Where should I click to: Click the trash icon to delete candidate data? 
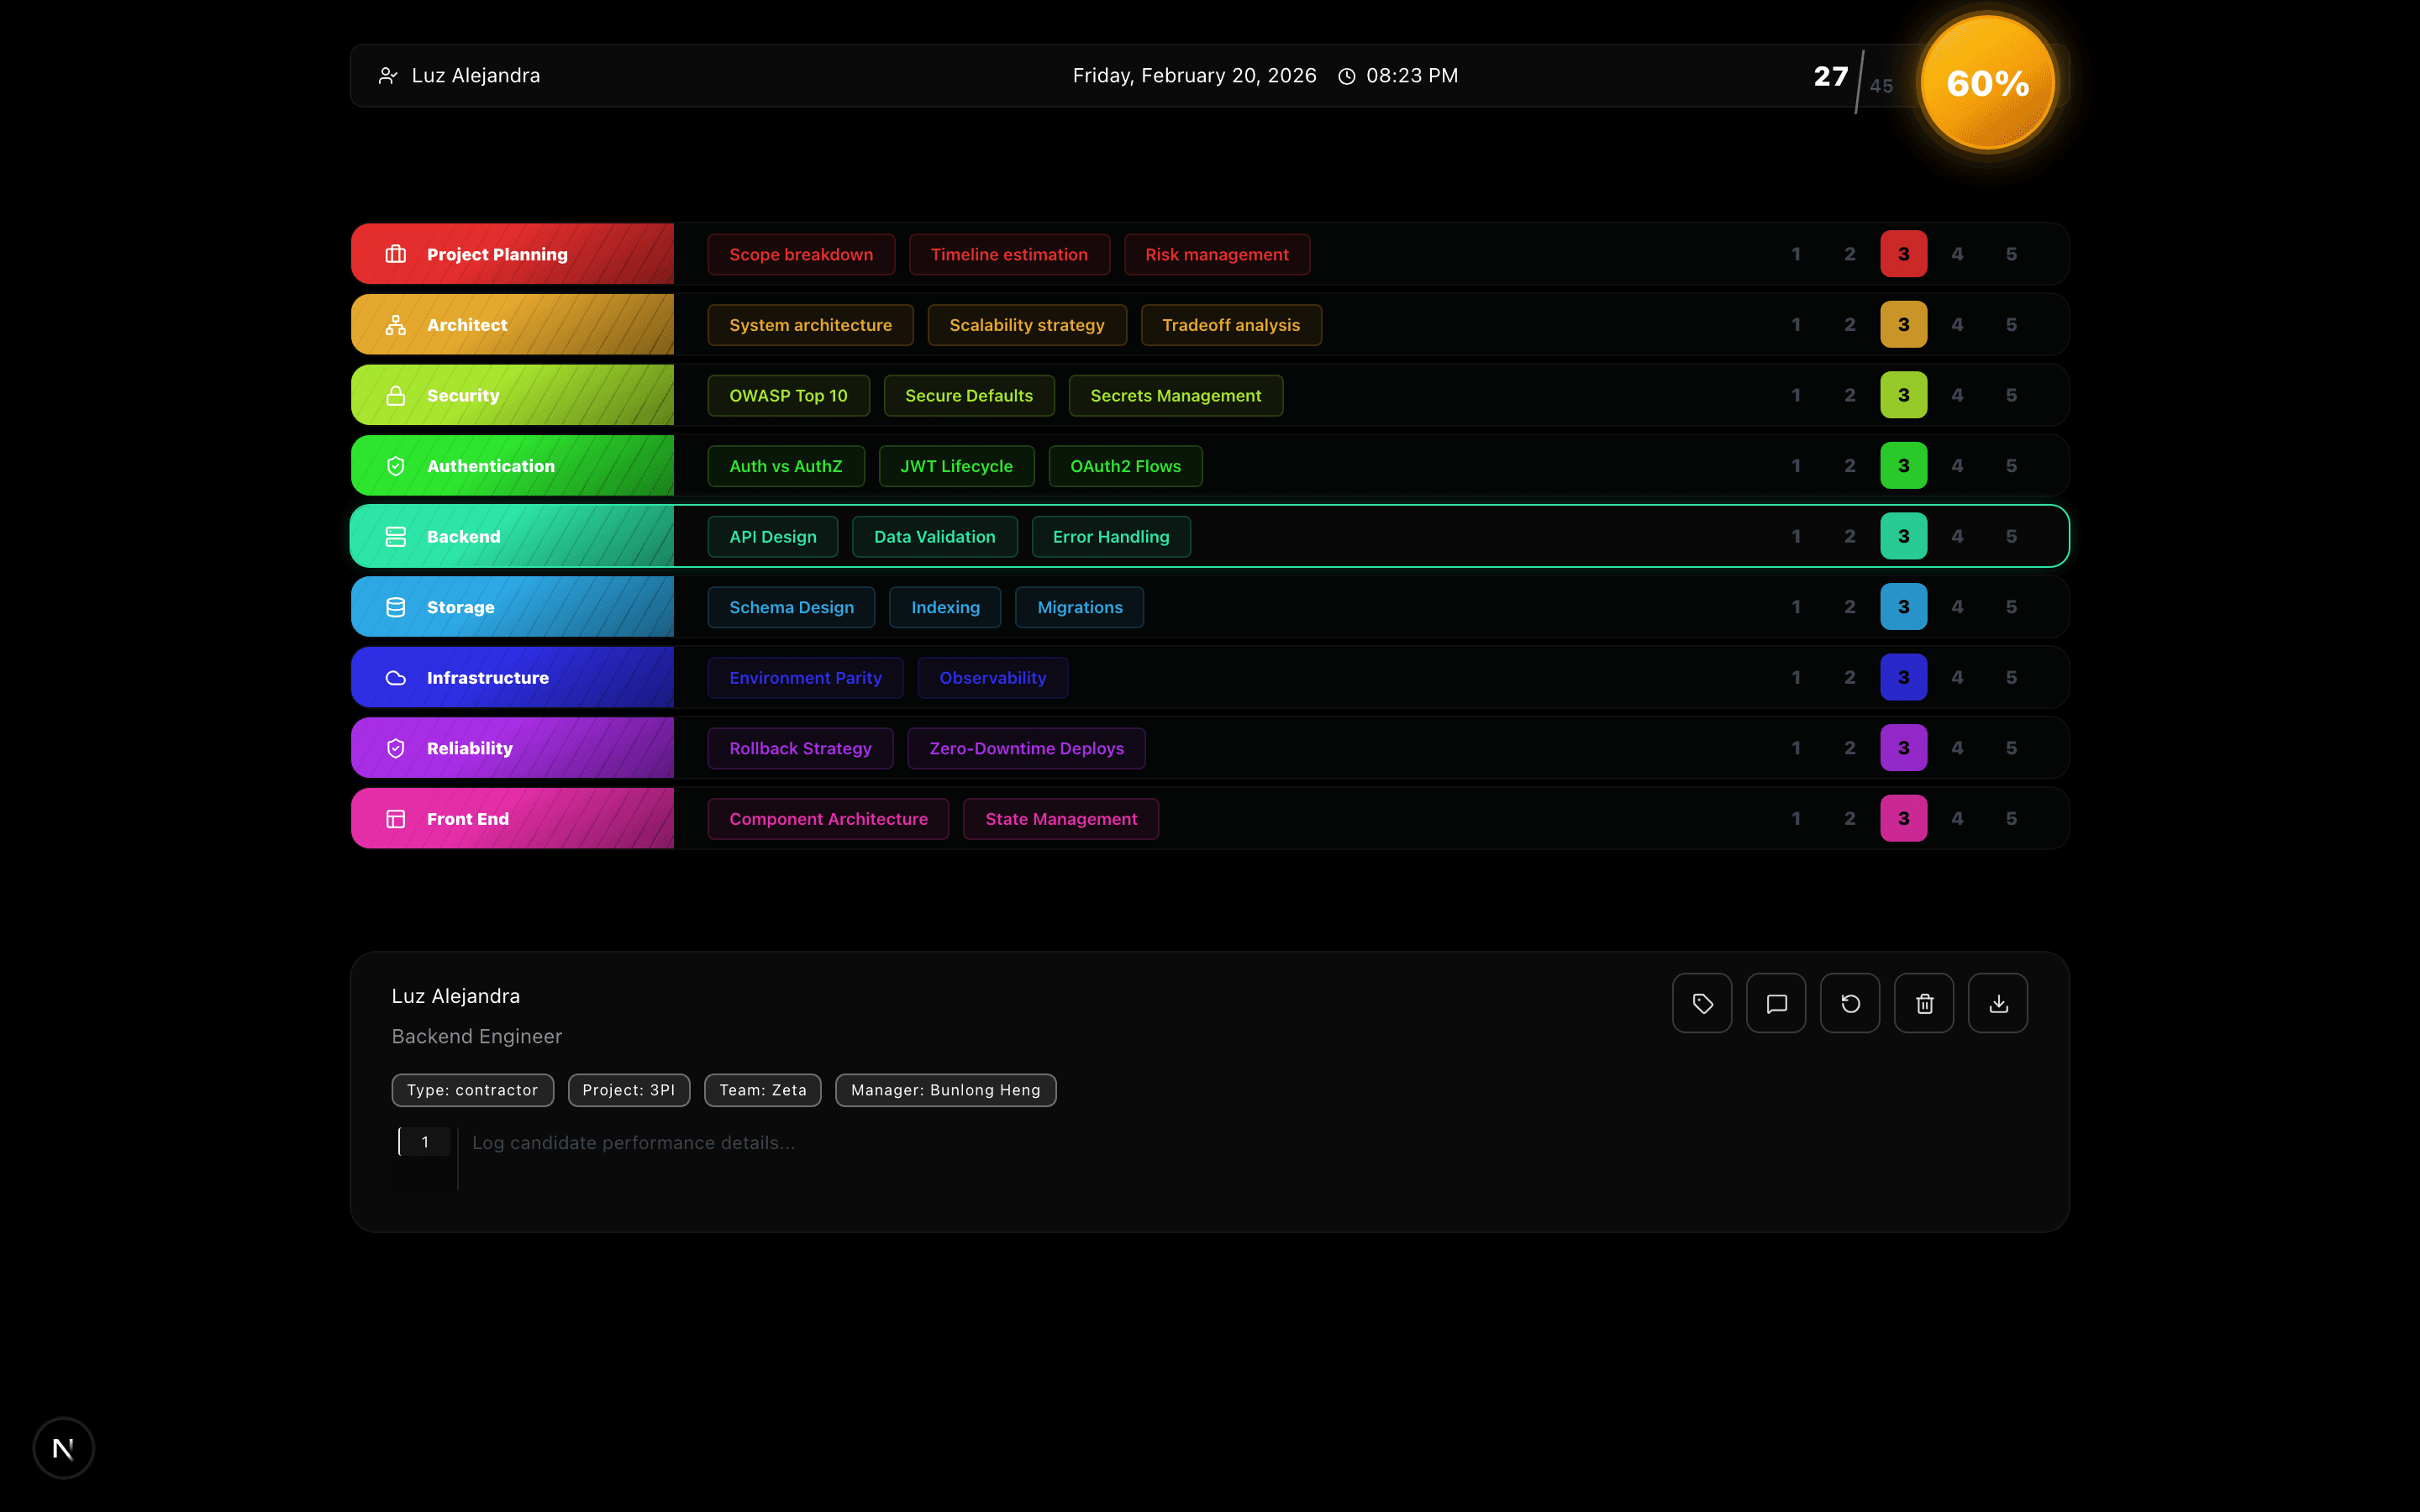tap(1924, 1003)
